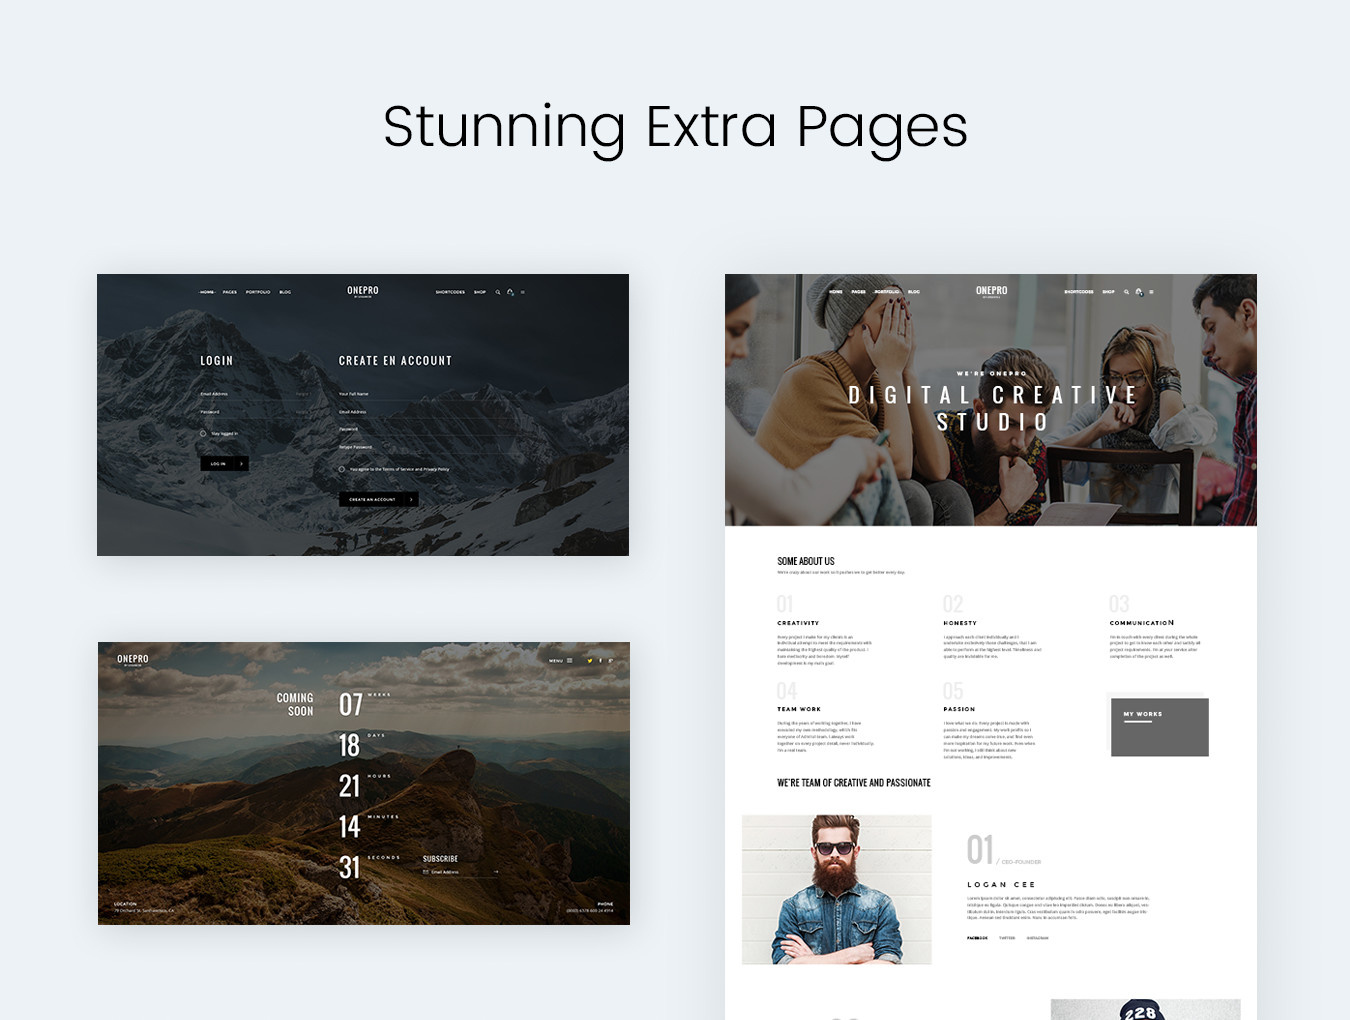
Task: Click the gray My Works box
Action: (x=1159, y=727)
